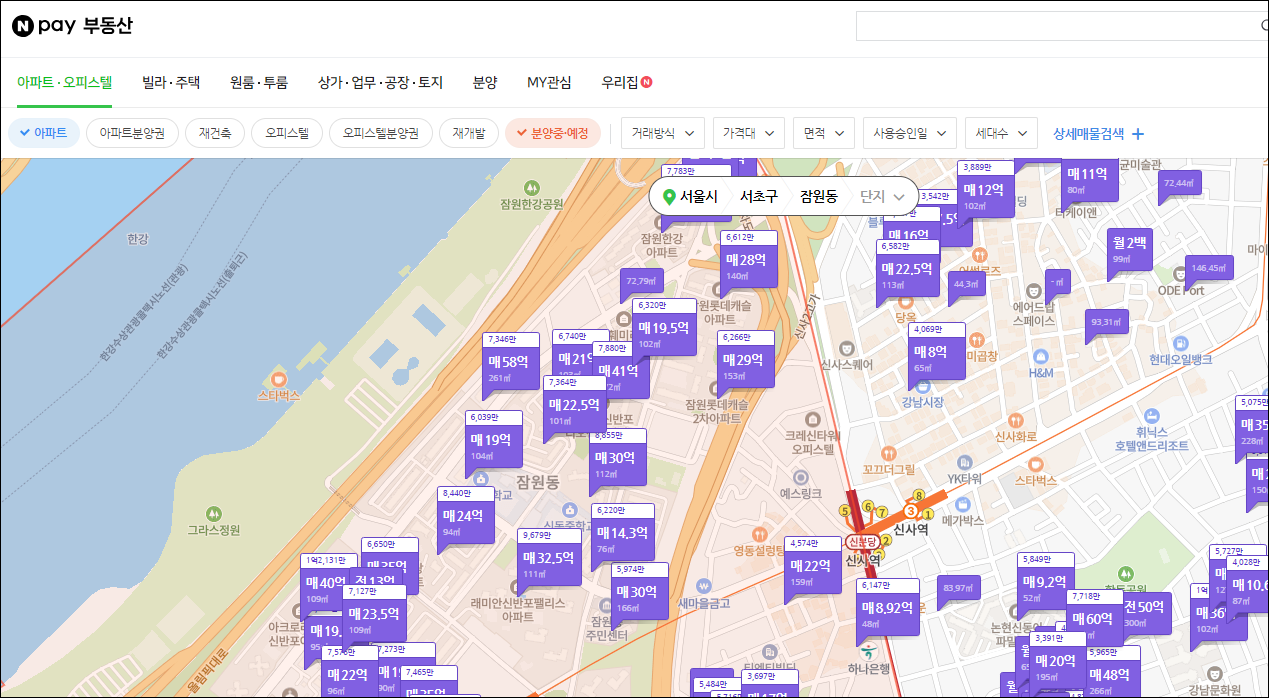Select the 72.79㎡ area marker

pos(641,285)
